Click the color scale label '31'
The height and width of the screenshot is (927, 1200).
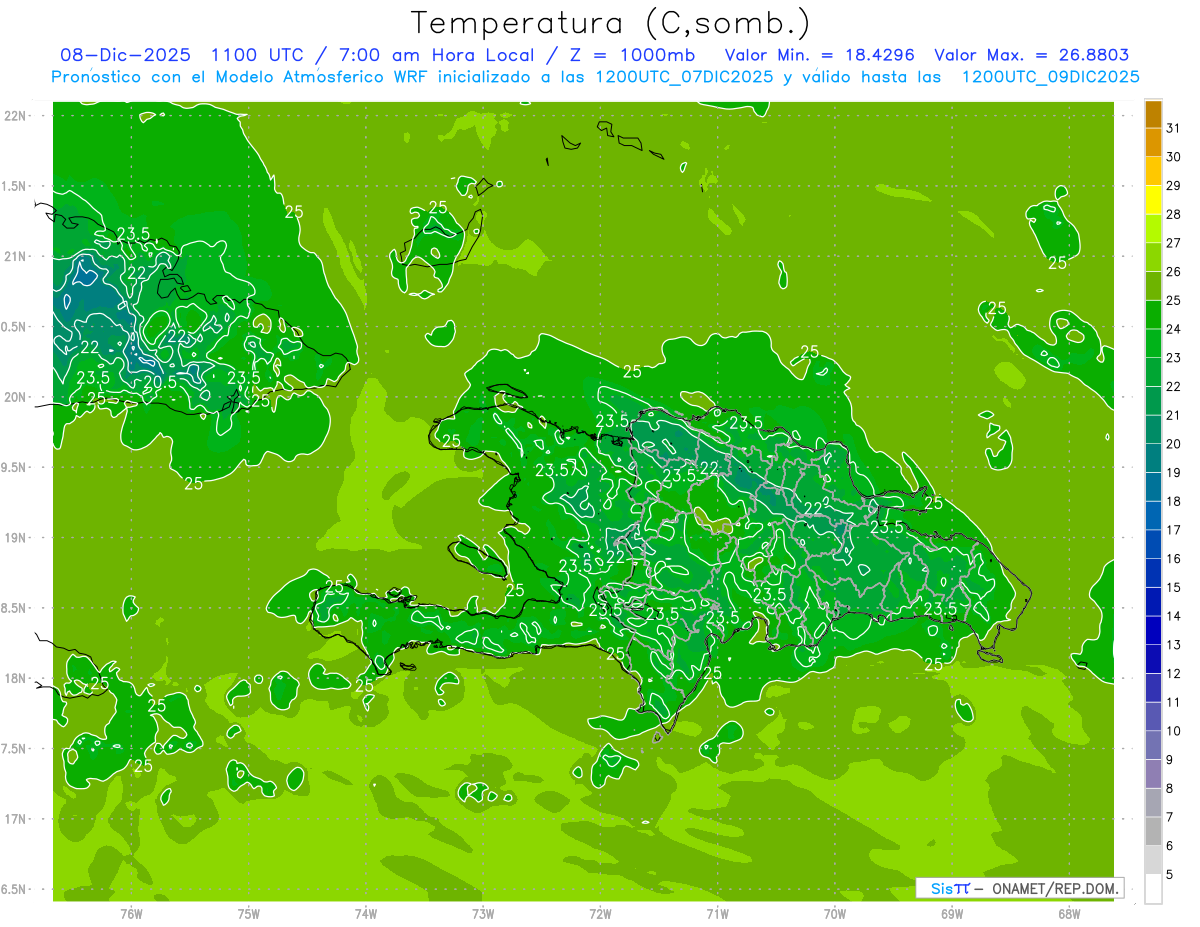point(1173,128)
